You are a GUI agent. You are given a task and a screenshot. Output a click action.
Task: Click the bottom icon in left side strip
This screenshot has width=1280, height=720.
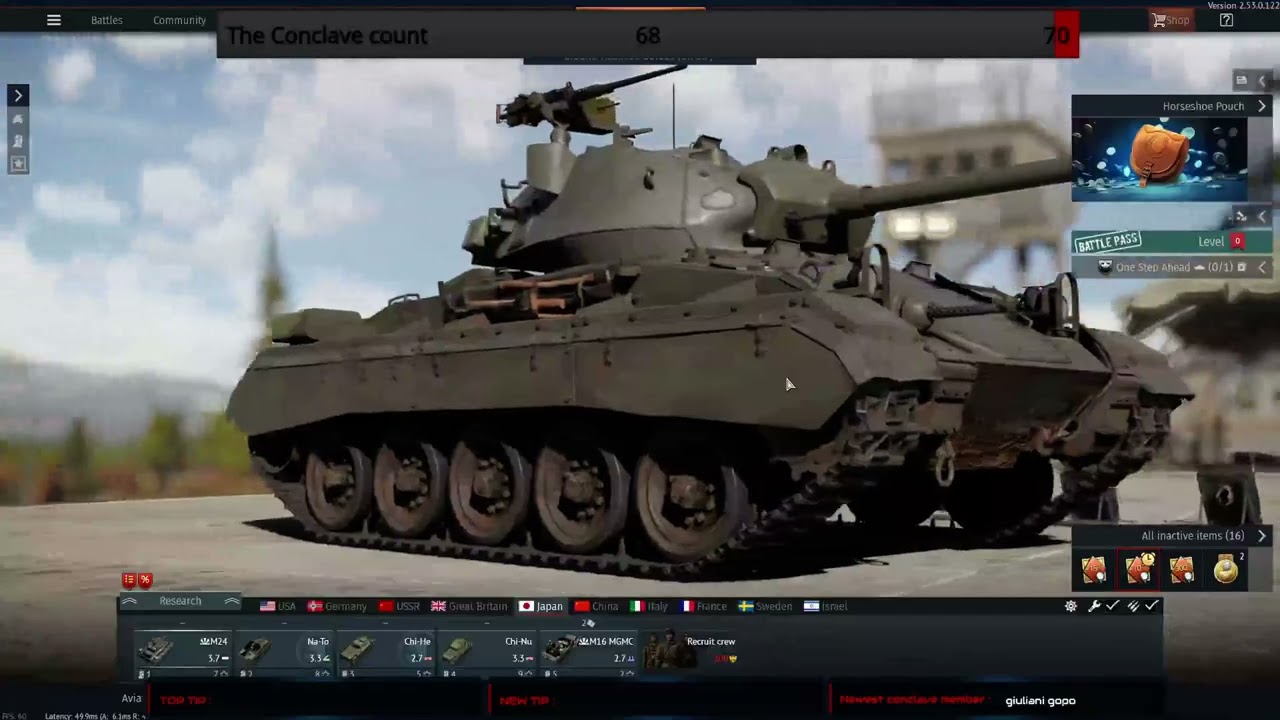click(18, 164)
